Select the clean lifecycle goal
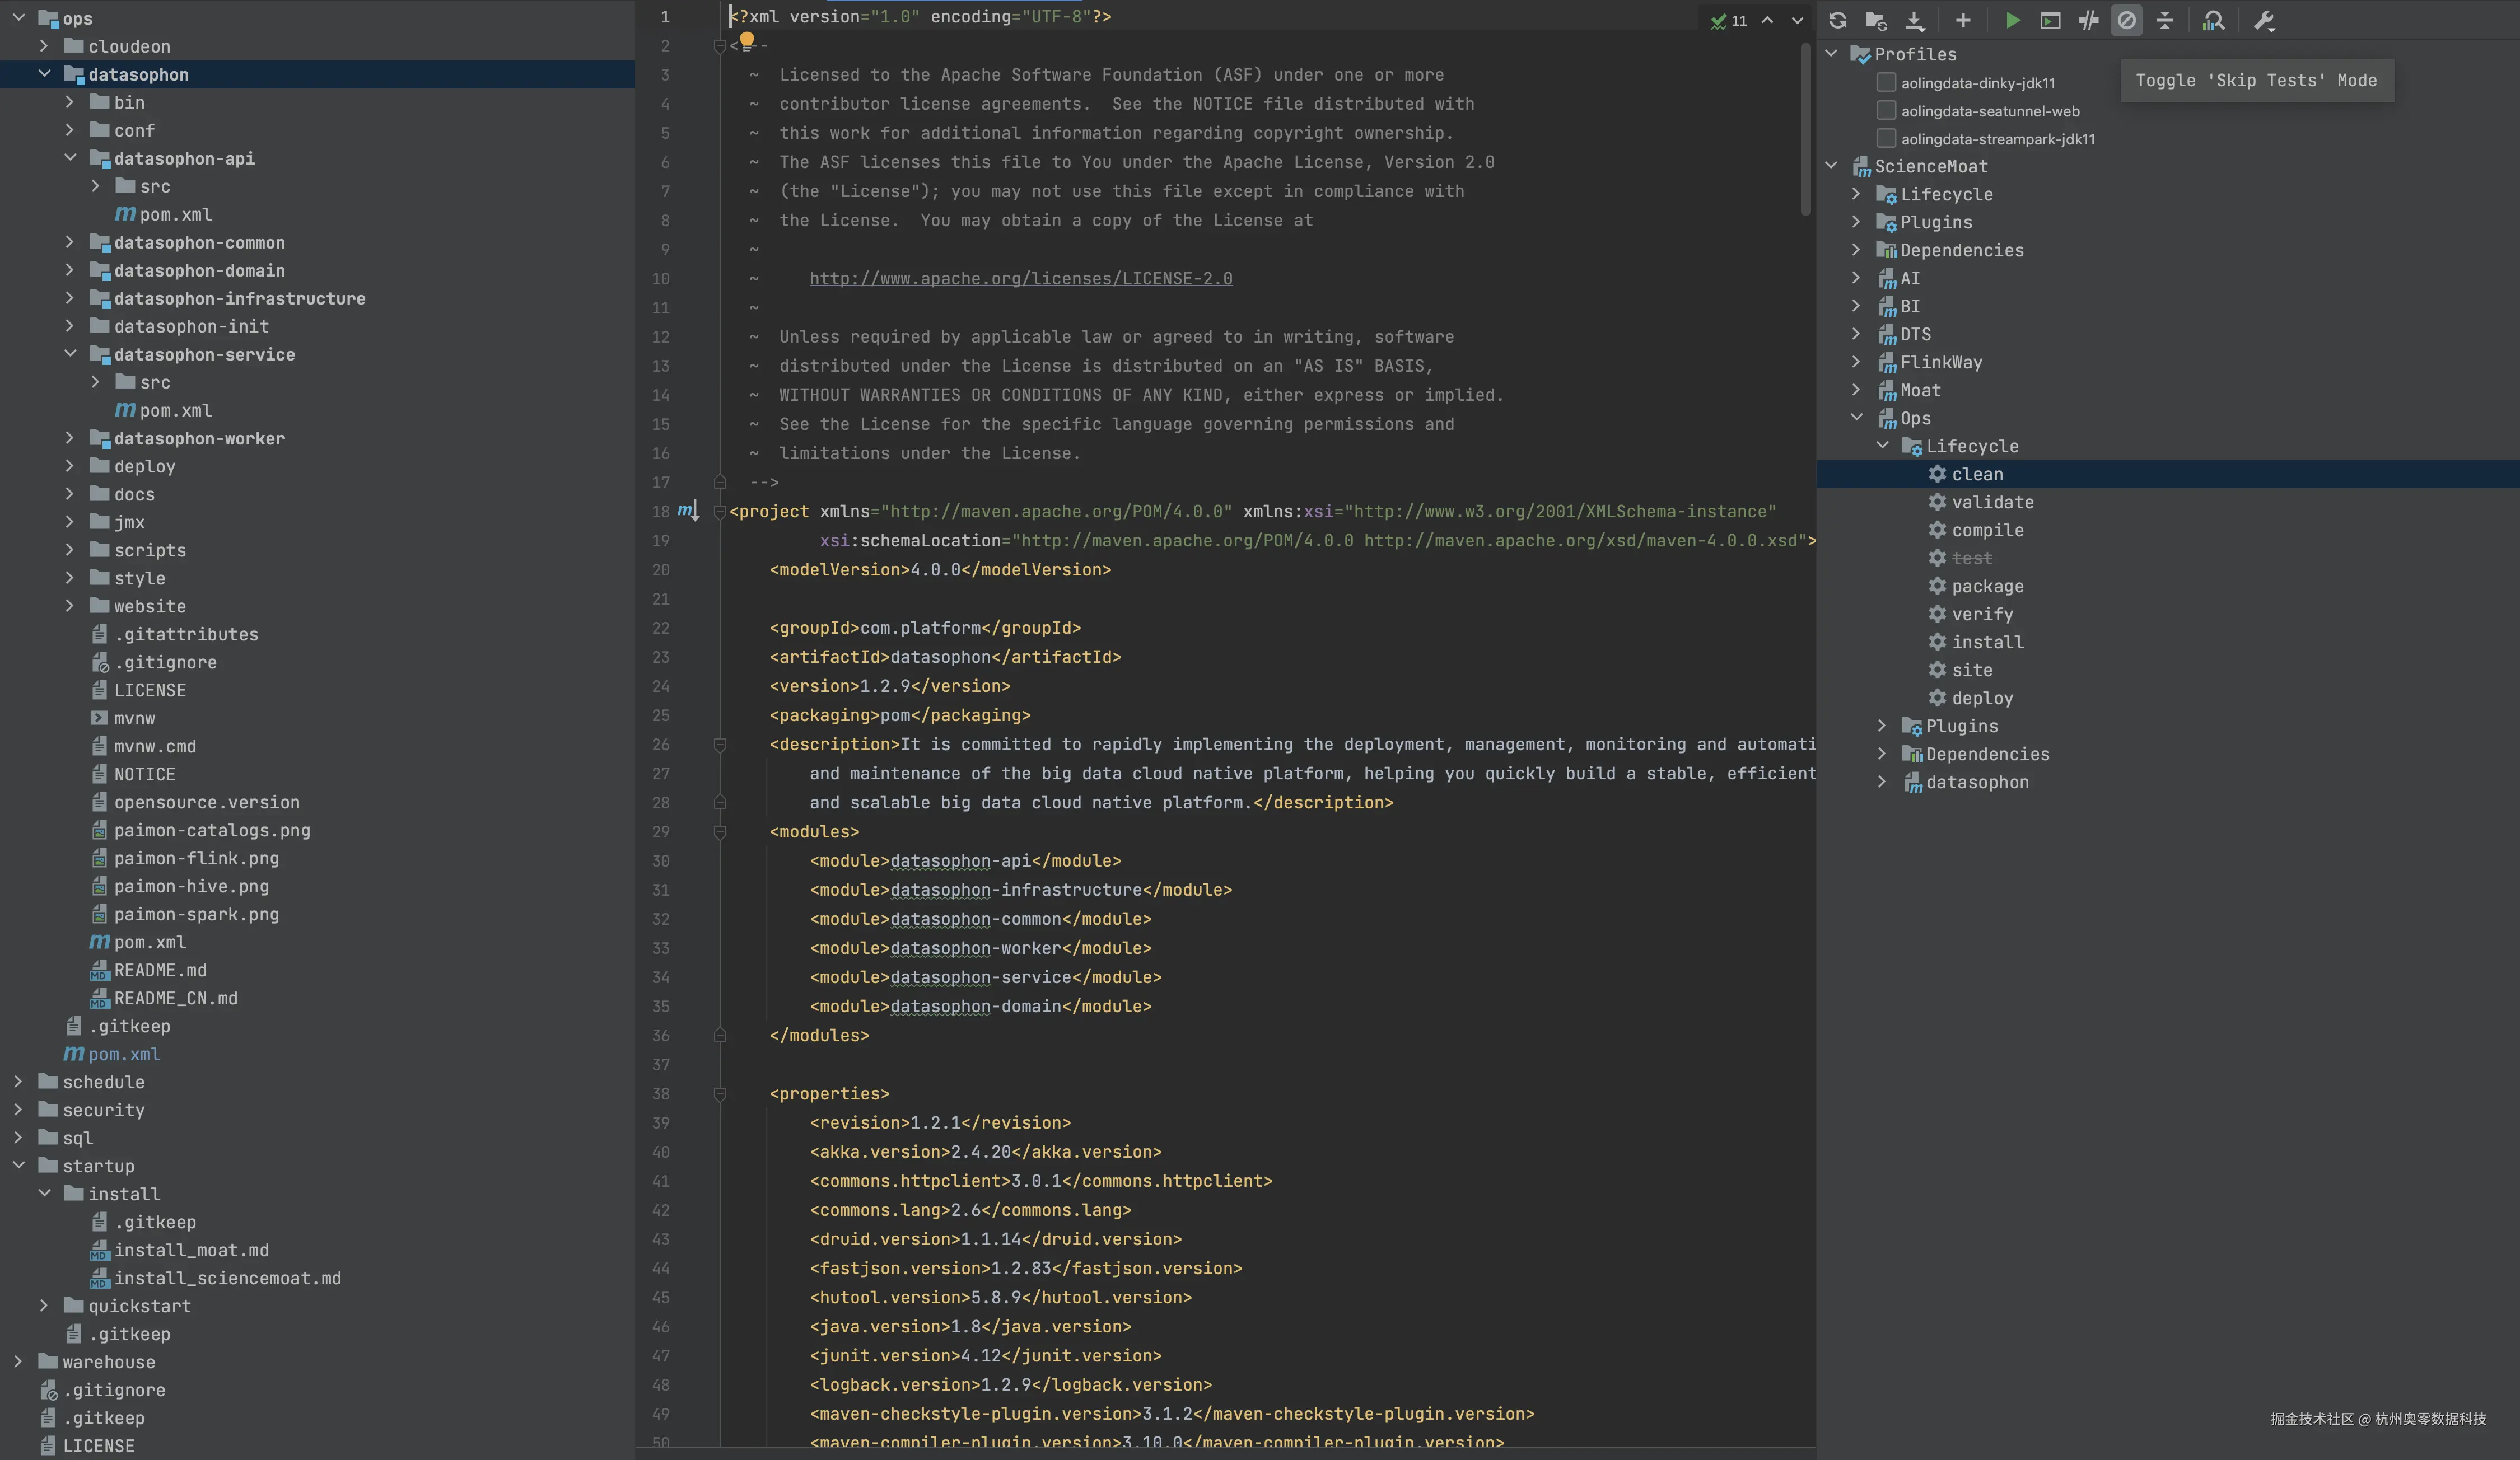 tap(1976, 474)
